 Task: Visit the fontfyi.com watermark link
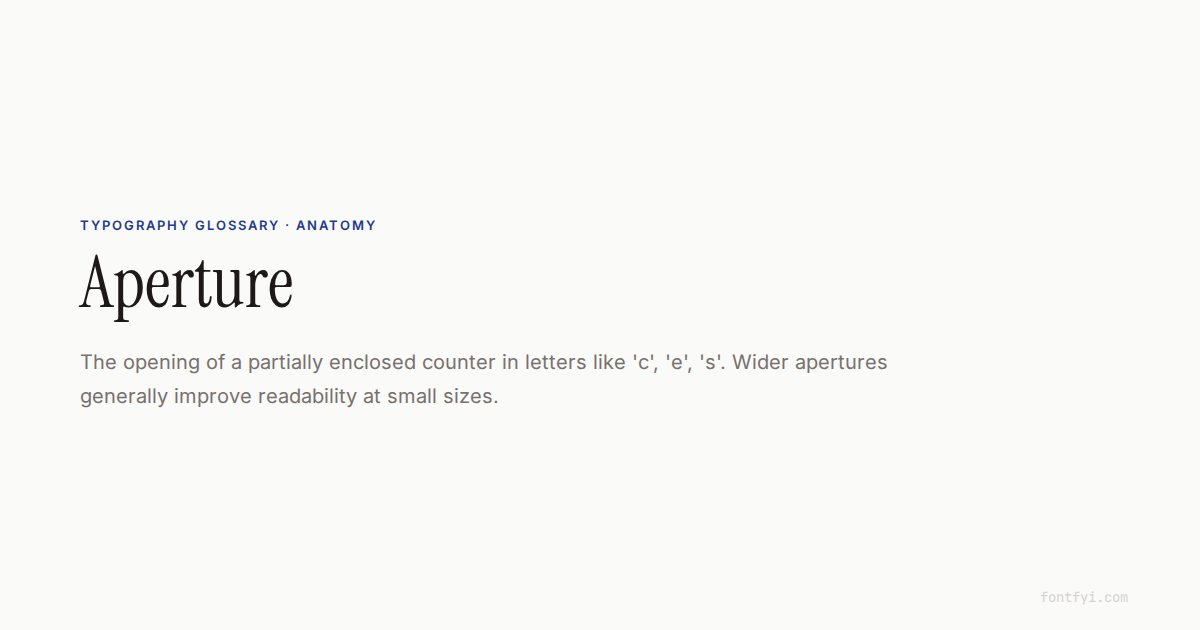(x=1084, y=598)
